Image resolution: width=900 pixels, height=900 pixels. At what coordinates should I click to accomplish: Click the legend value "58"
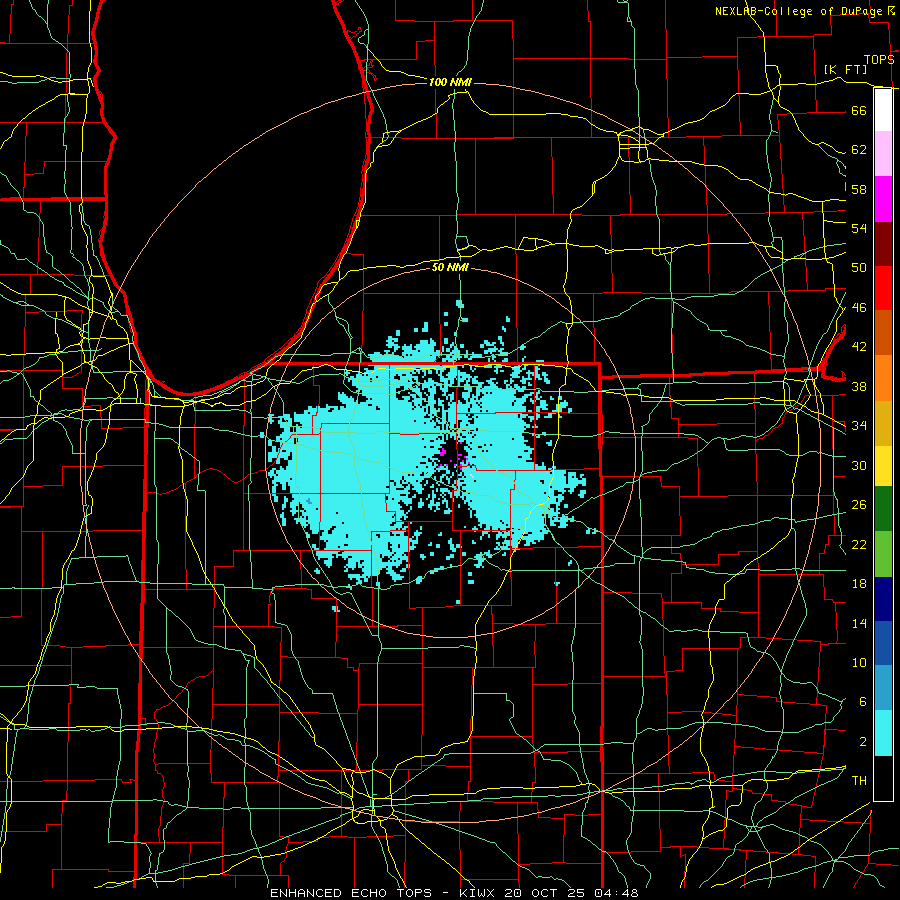tap(859, 189)
